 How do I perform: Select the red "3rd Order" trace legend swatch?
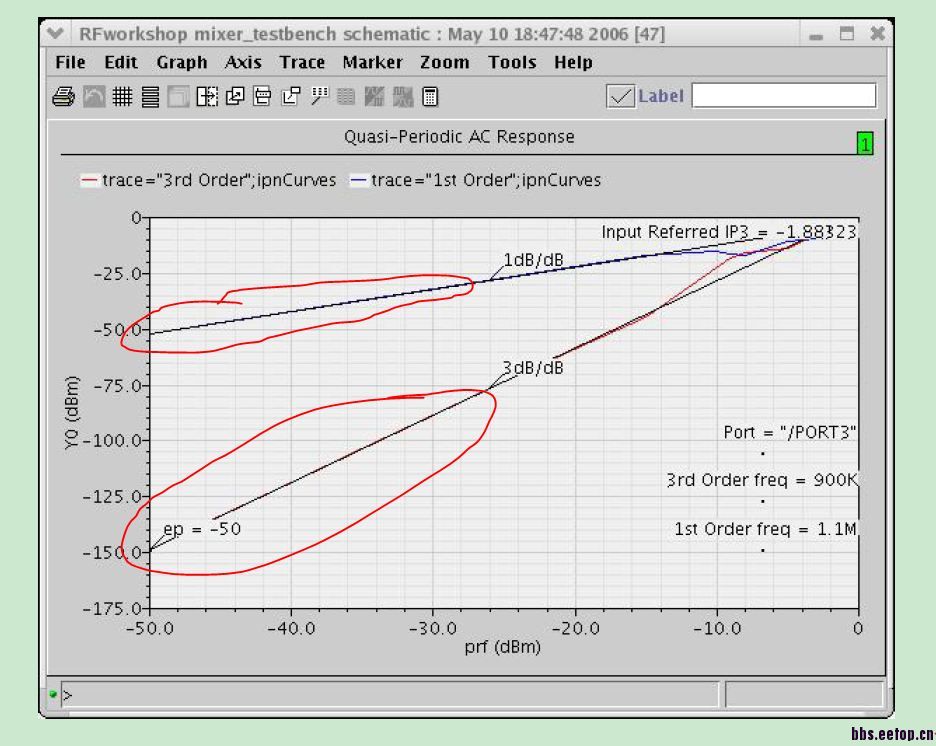(90, 180)
